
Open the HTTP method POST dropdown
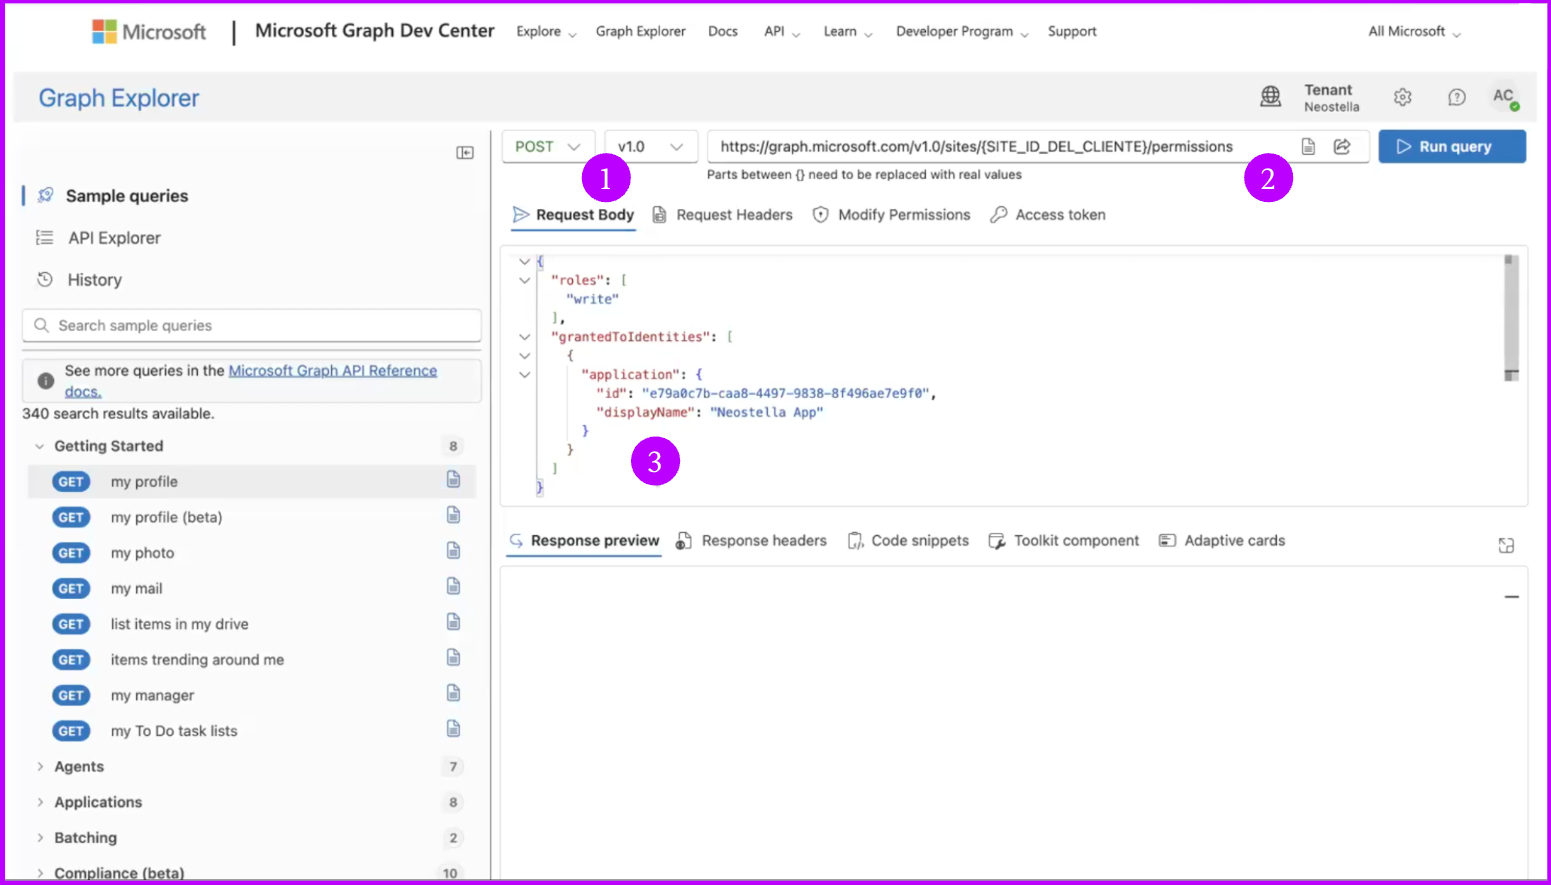coord(547,147)
